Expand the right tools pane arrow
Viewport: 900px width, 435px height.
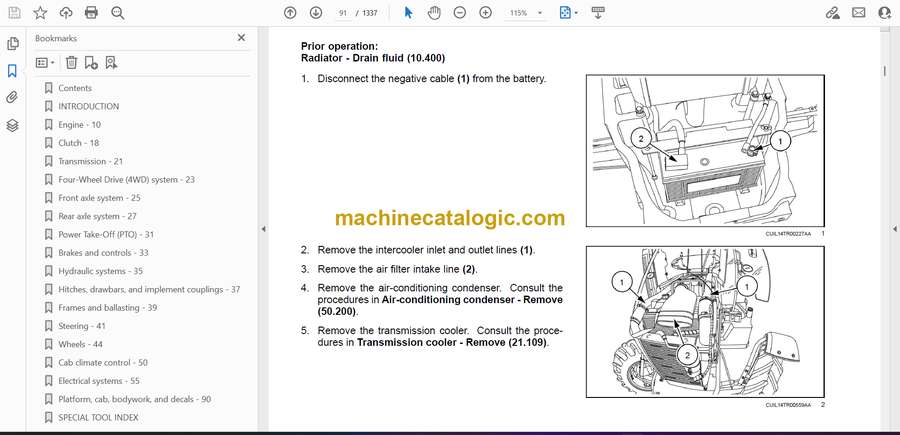(894, 229)
